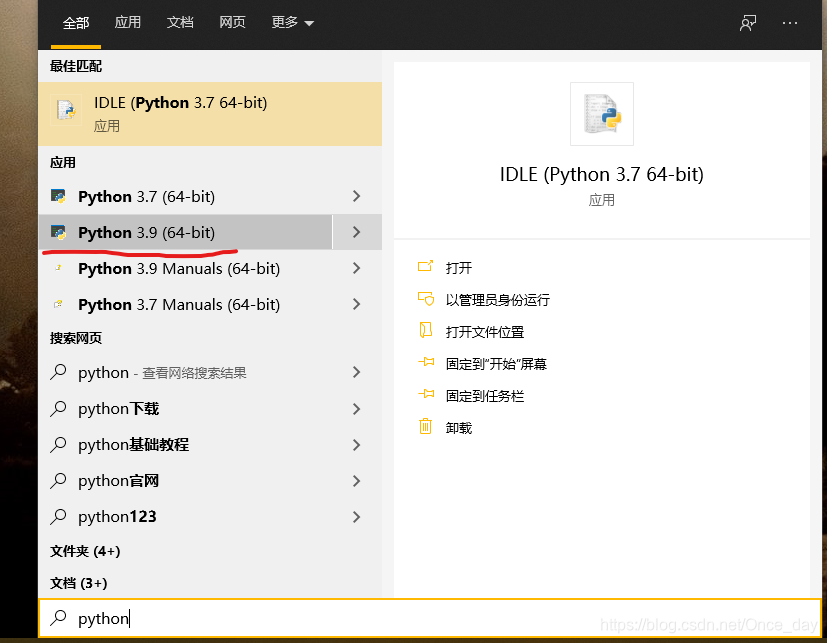
Task: Select python官网 web suggestion
Action: [186, 481]
